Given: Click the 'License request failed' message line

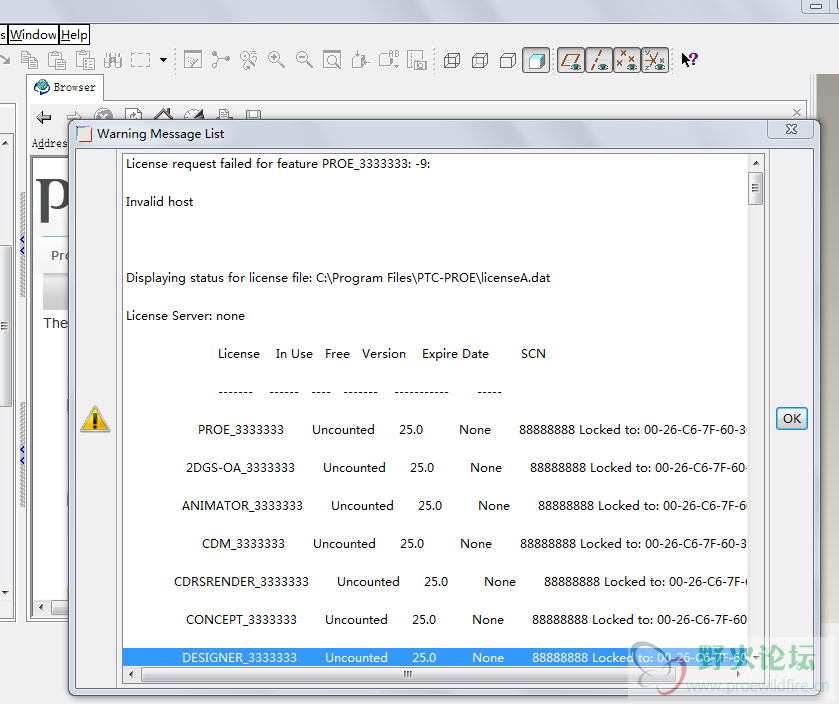Looking at the screenshot, I should tap(278, 164).
